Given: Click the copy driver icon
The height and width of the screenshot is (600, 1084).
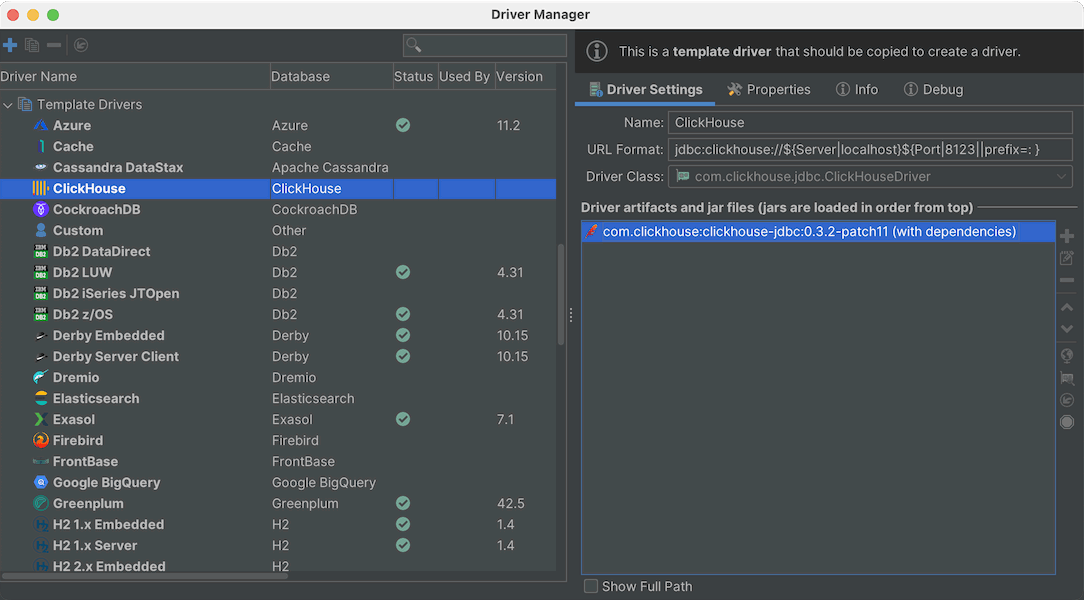Looking at the screenshot, I should point(32,45).
